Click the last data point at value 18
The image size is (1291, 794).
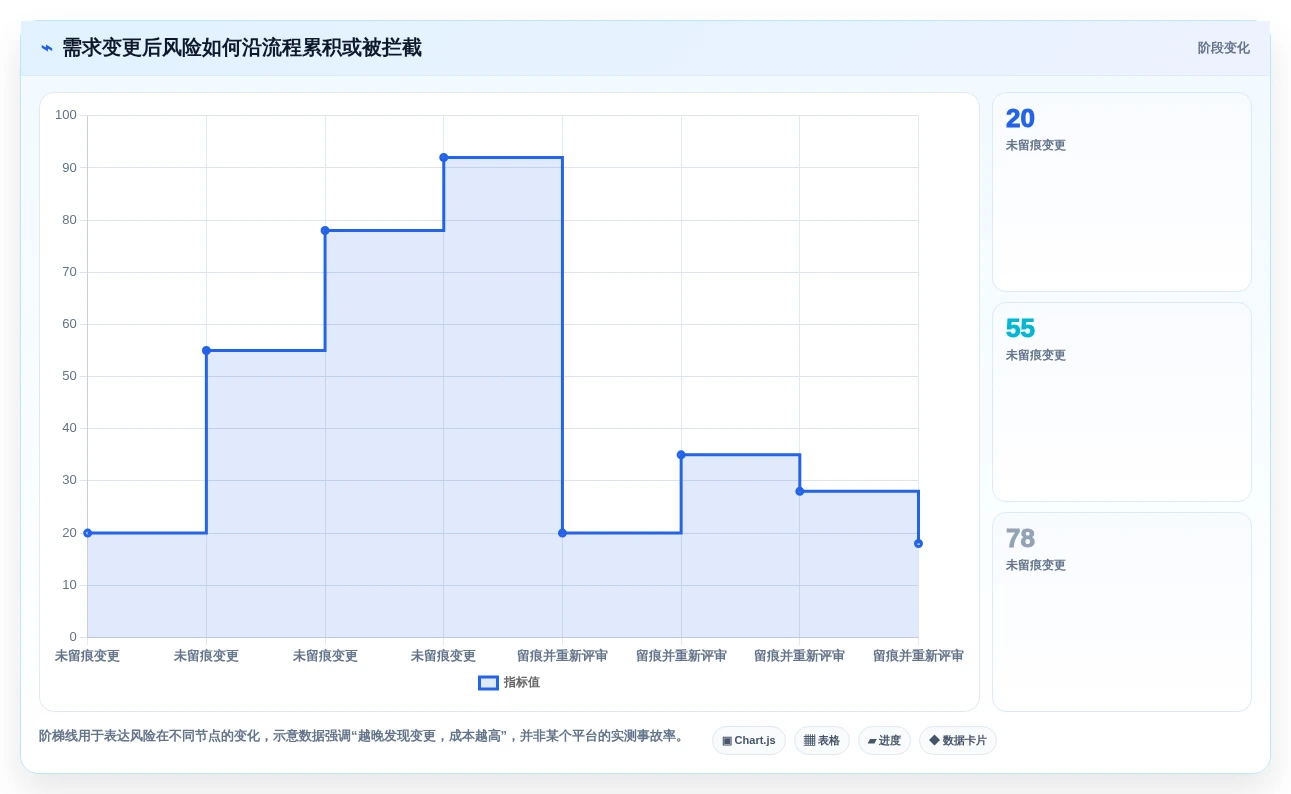tap(918, 543)
